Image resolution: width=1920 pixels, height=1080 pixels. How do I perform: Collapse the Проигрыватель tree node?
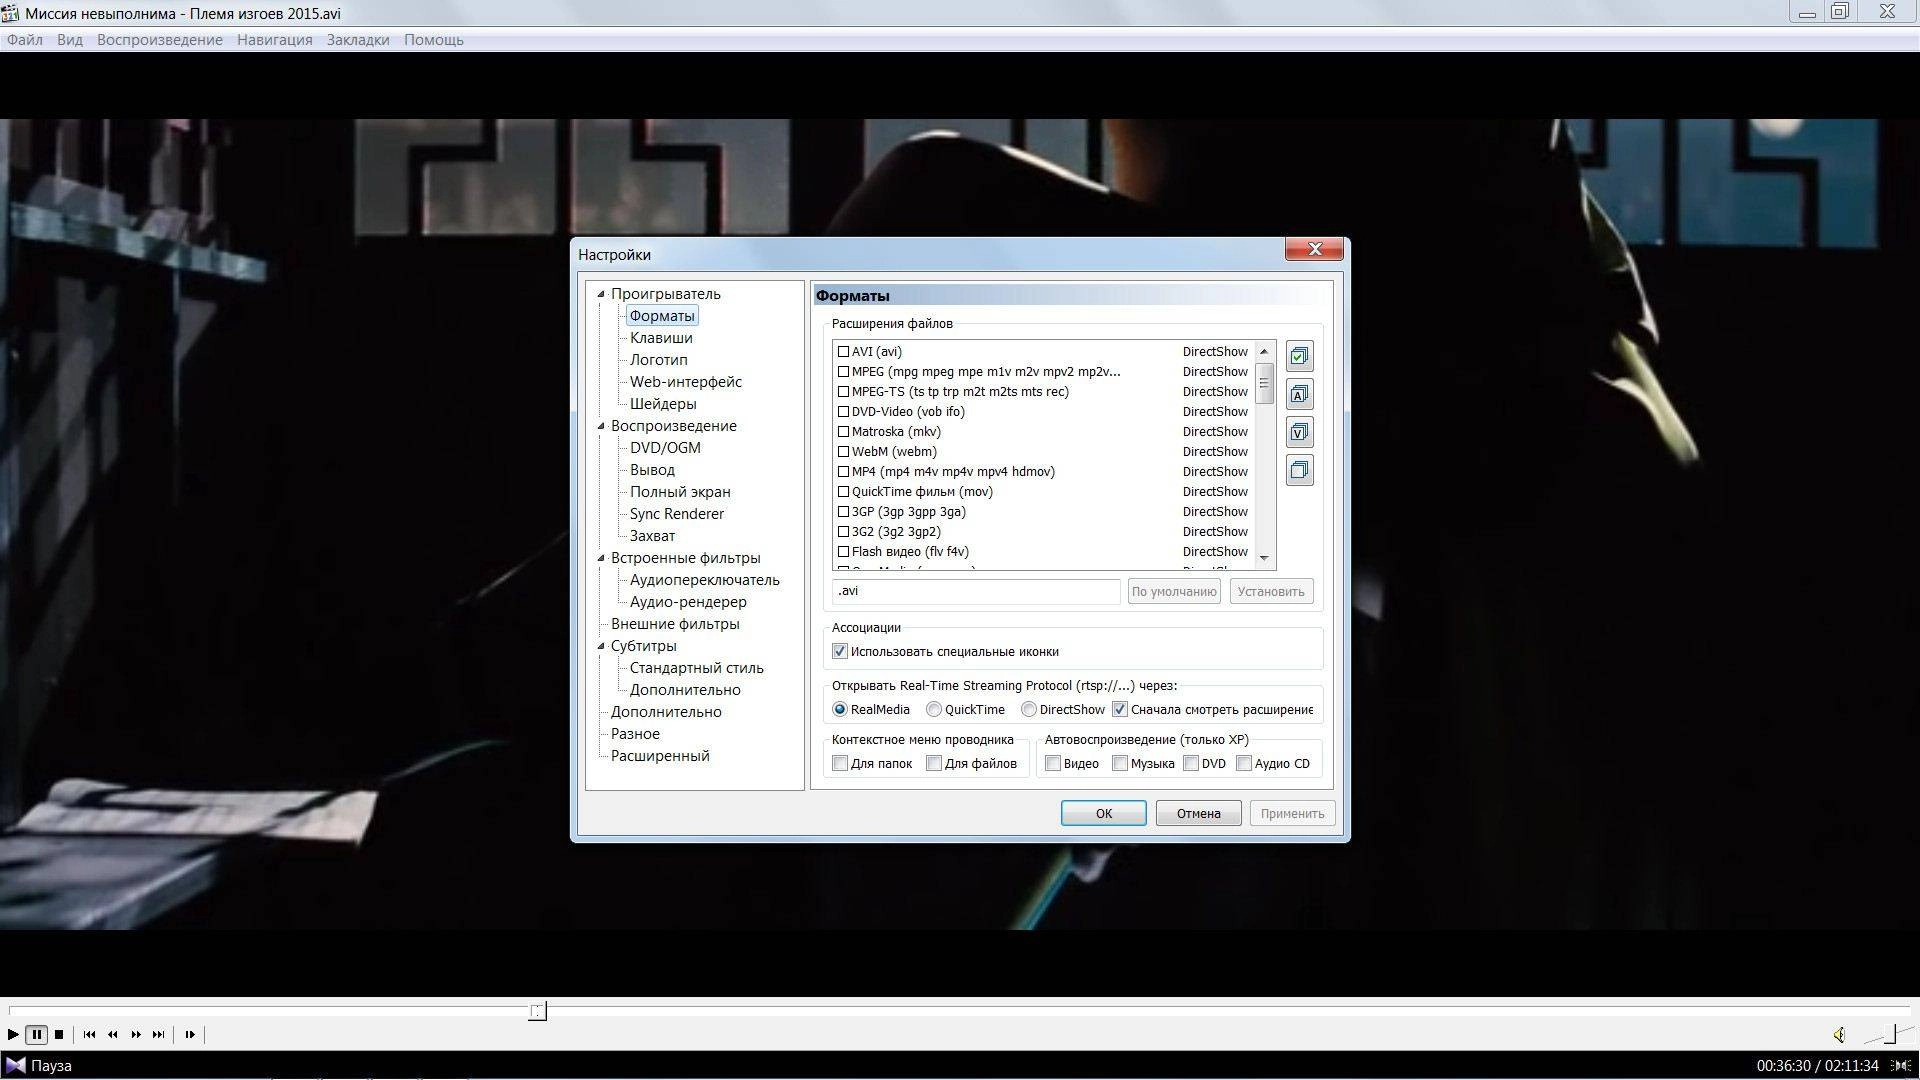pos(601,294)
